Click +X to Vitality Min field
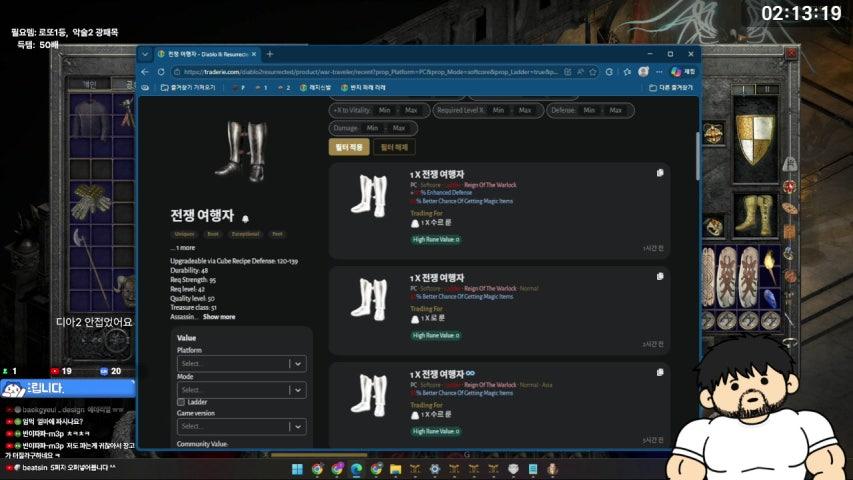The width and height of the screenshot is (853, 480). pos(385,110)
